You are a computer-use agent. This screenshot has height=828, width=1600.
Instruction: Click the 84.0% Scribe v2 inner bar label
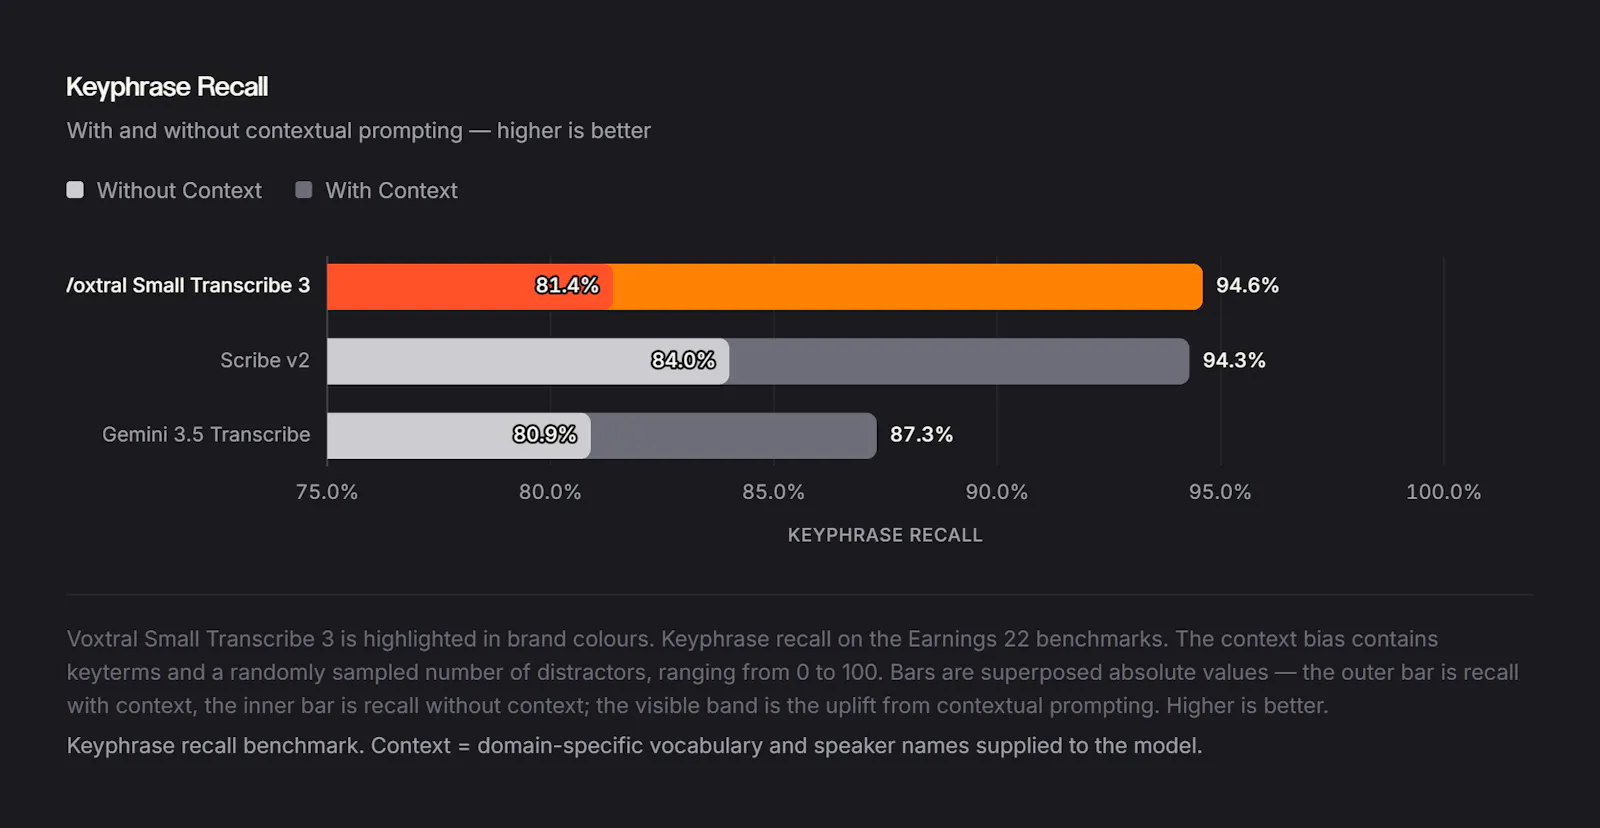pos(683,360)
